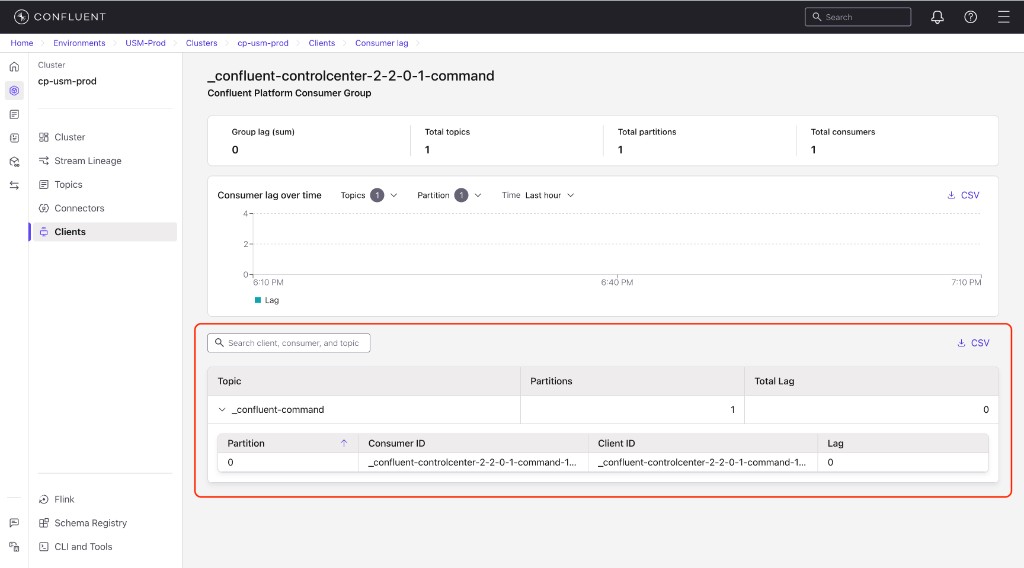Click the two-arrows icon in left rail
This screenshot has height=568, width=1024.
[x=14, y=185]
